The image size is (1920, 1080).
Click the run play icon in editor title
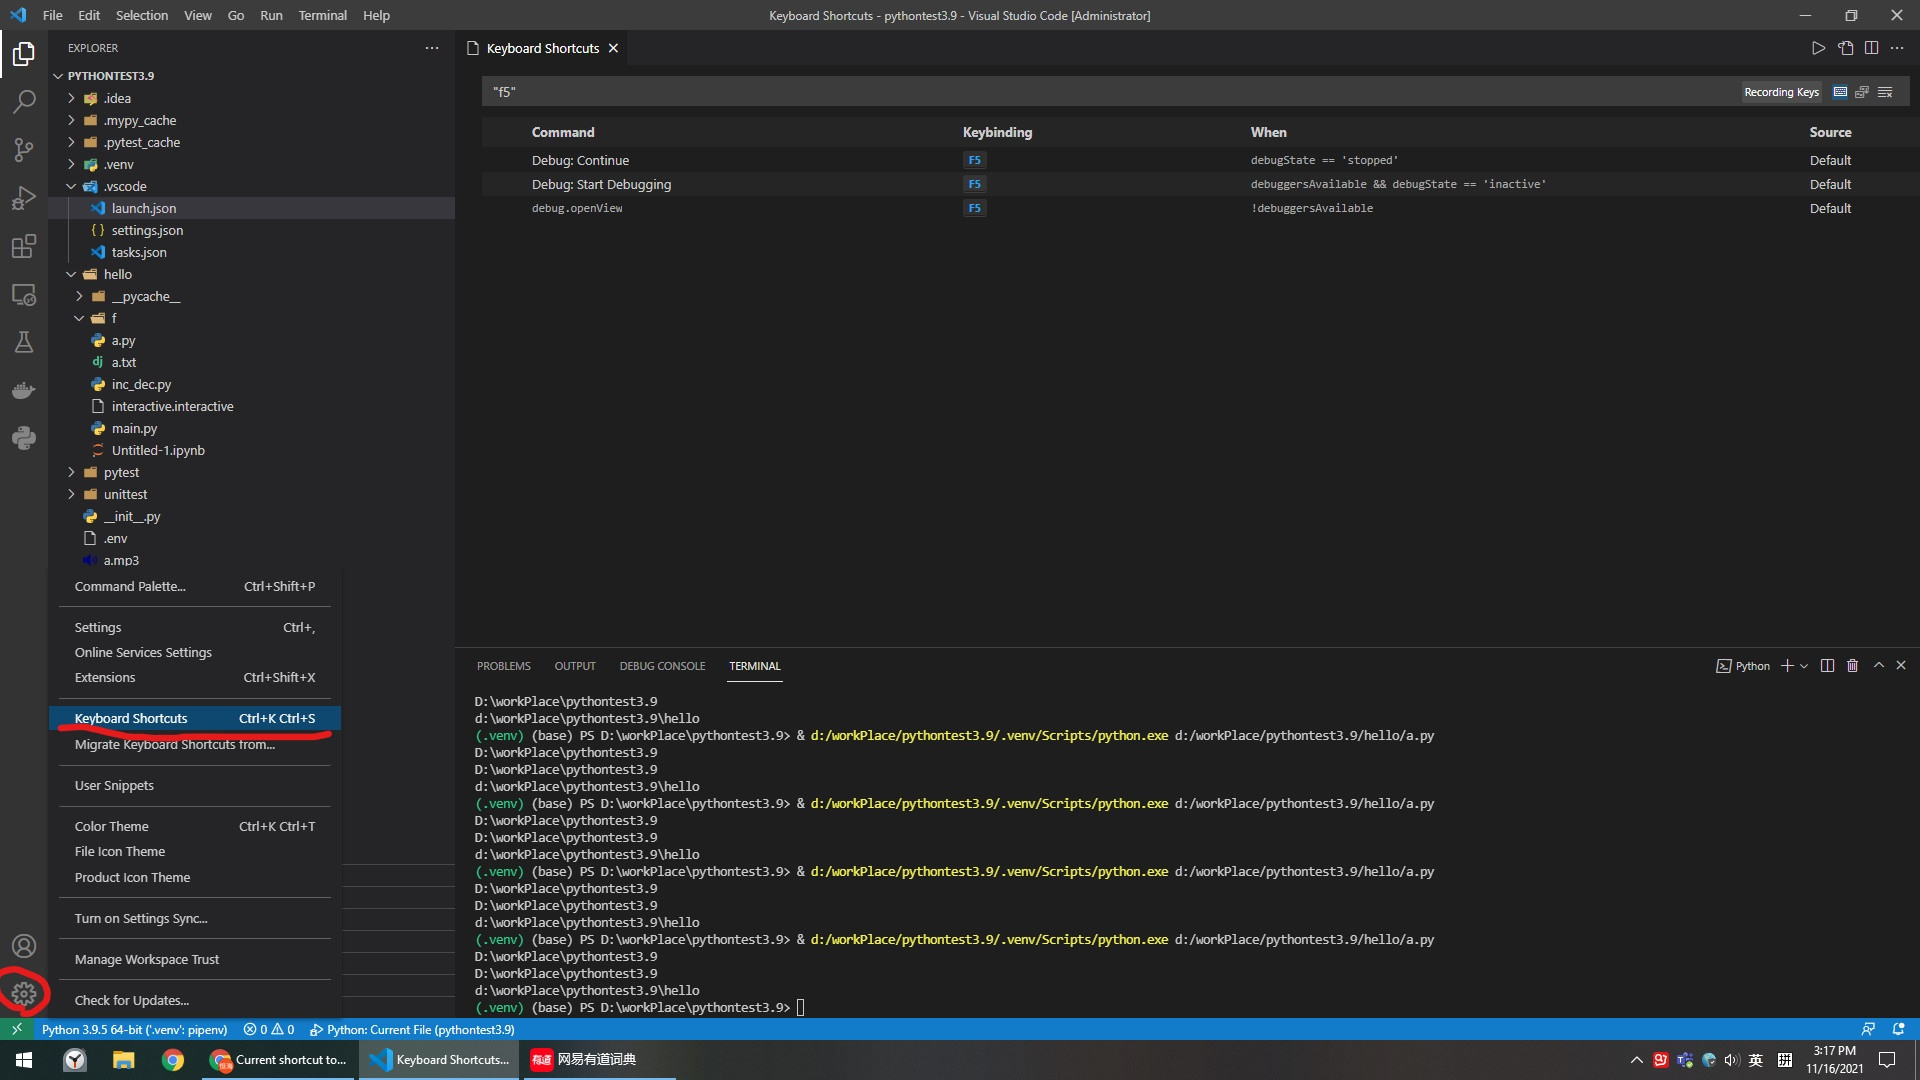pyautogui.click(x=1818, y=48)
